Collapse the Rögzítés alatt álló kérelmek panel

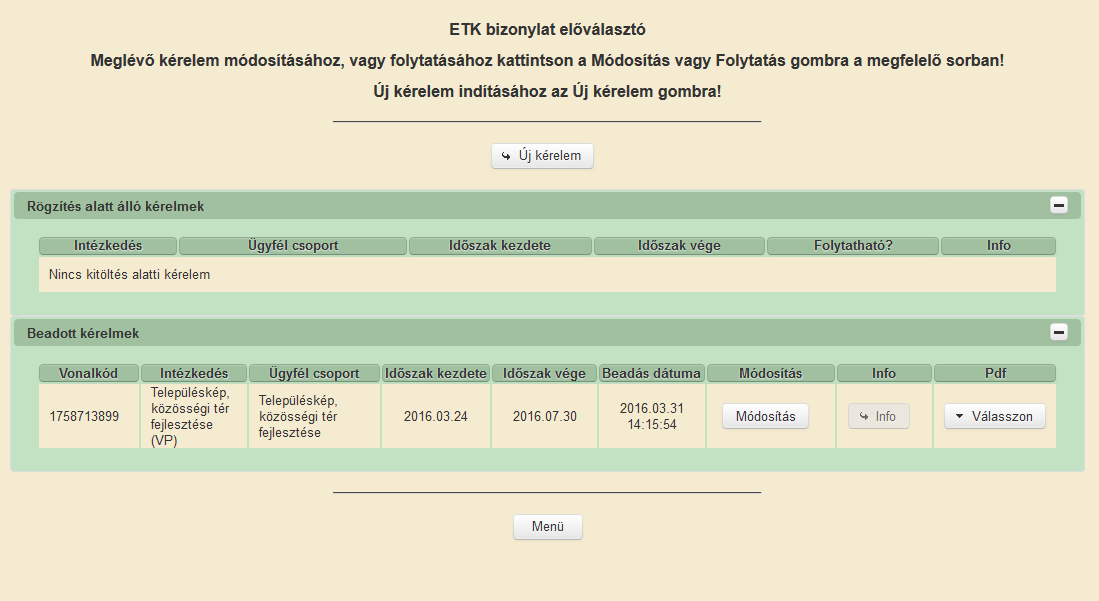[x=1058, y=205]
